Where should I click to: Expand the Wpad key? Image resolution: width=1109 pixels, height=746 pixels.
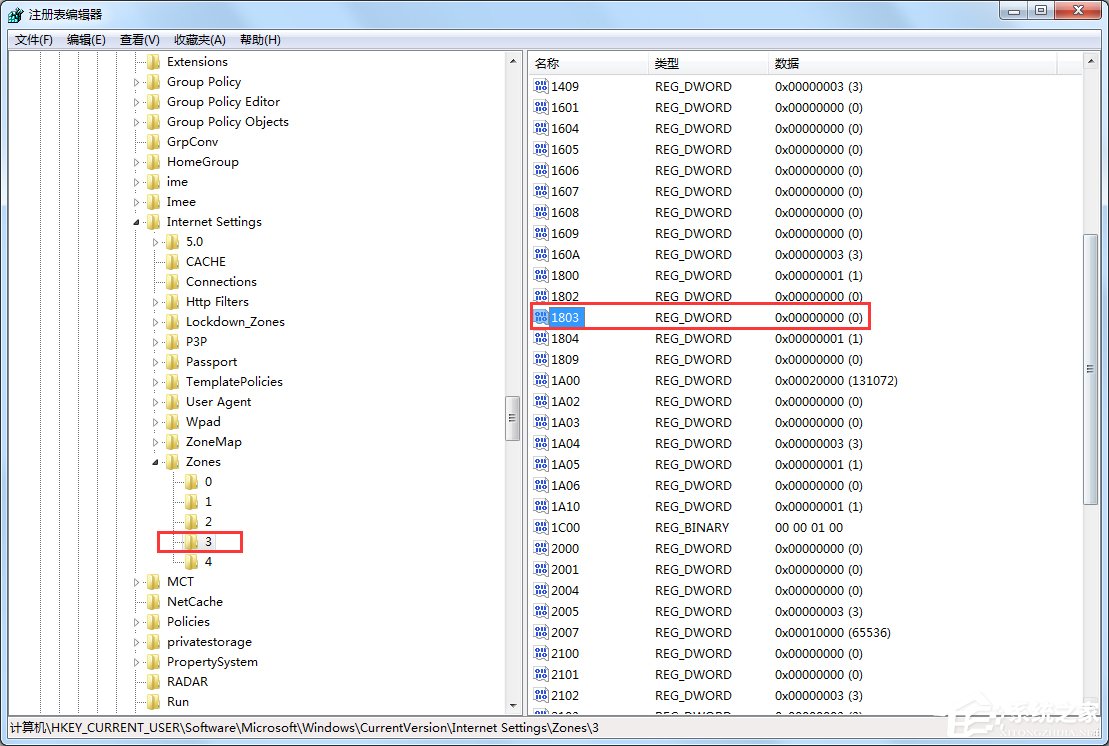[x=155, y=421]
